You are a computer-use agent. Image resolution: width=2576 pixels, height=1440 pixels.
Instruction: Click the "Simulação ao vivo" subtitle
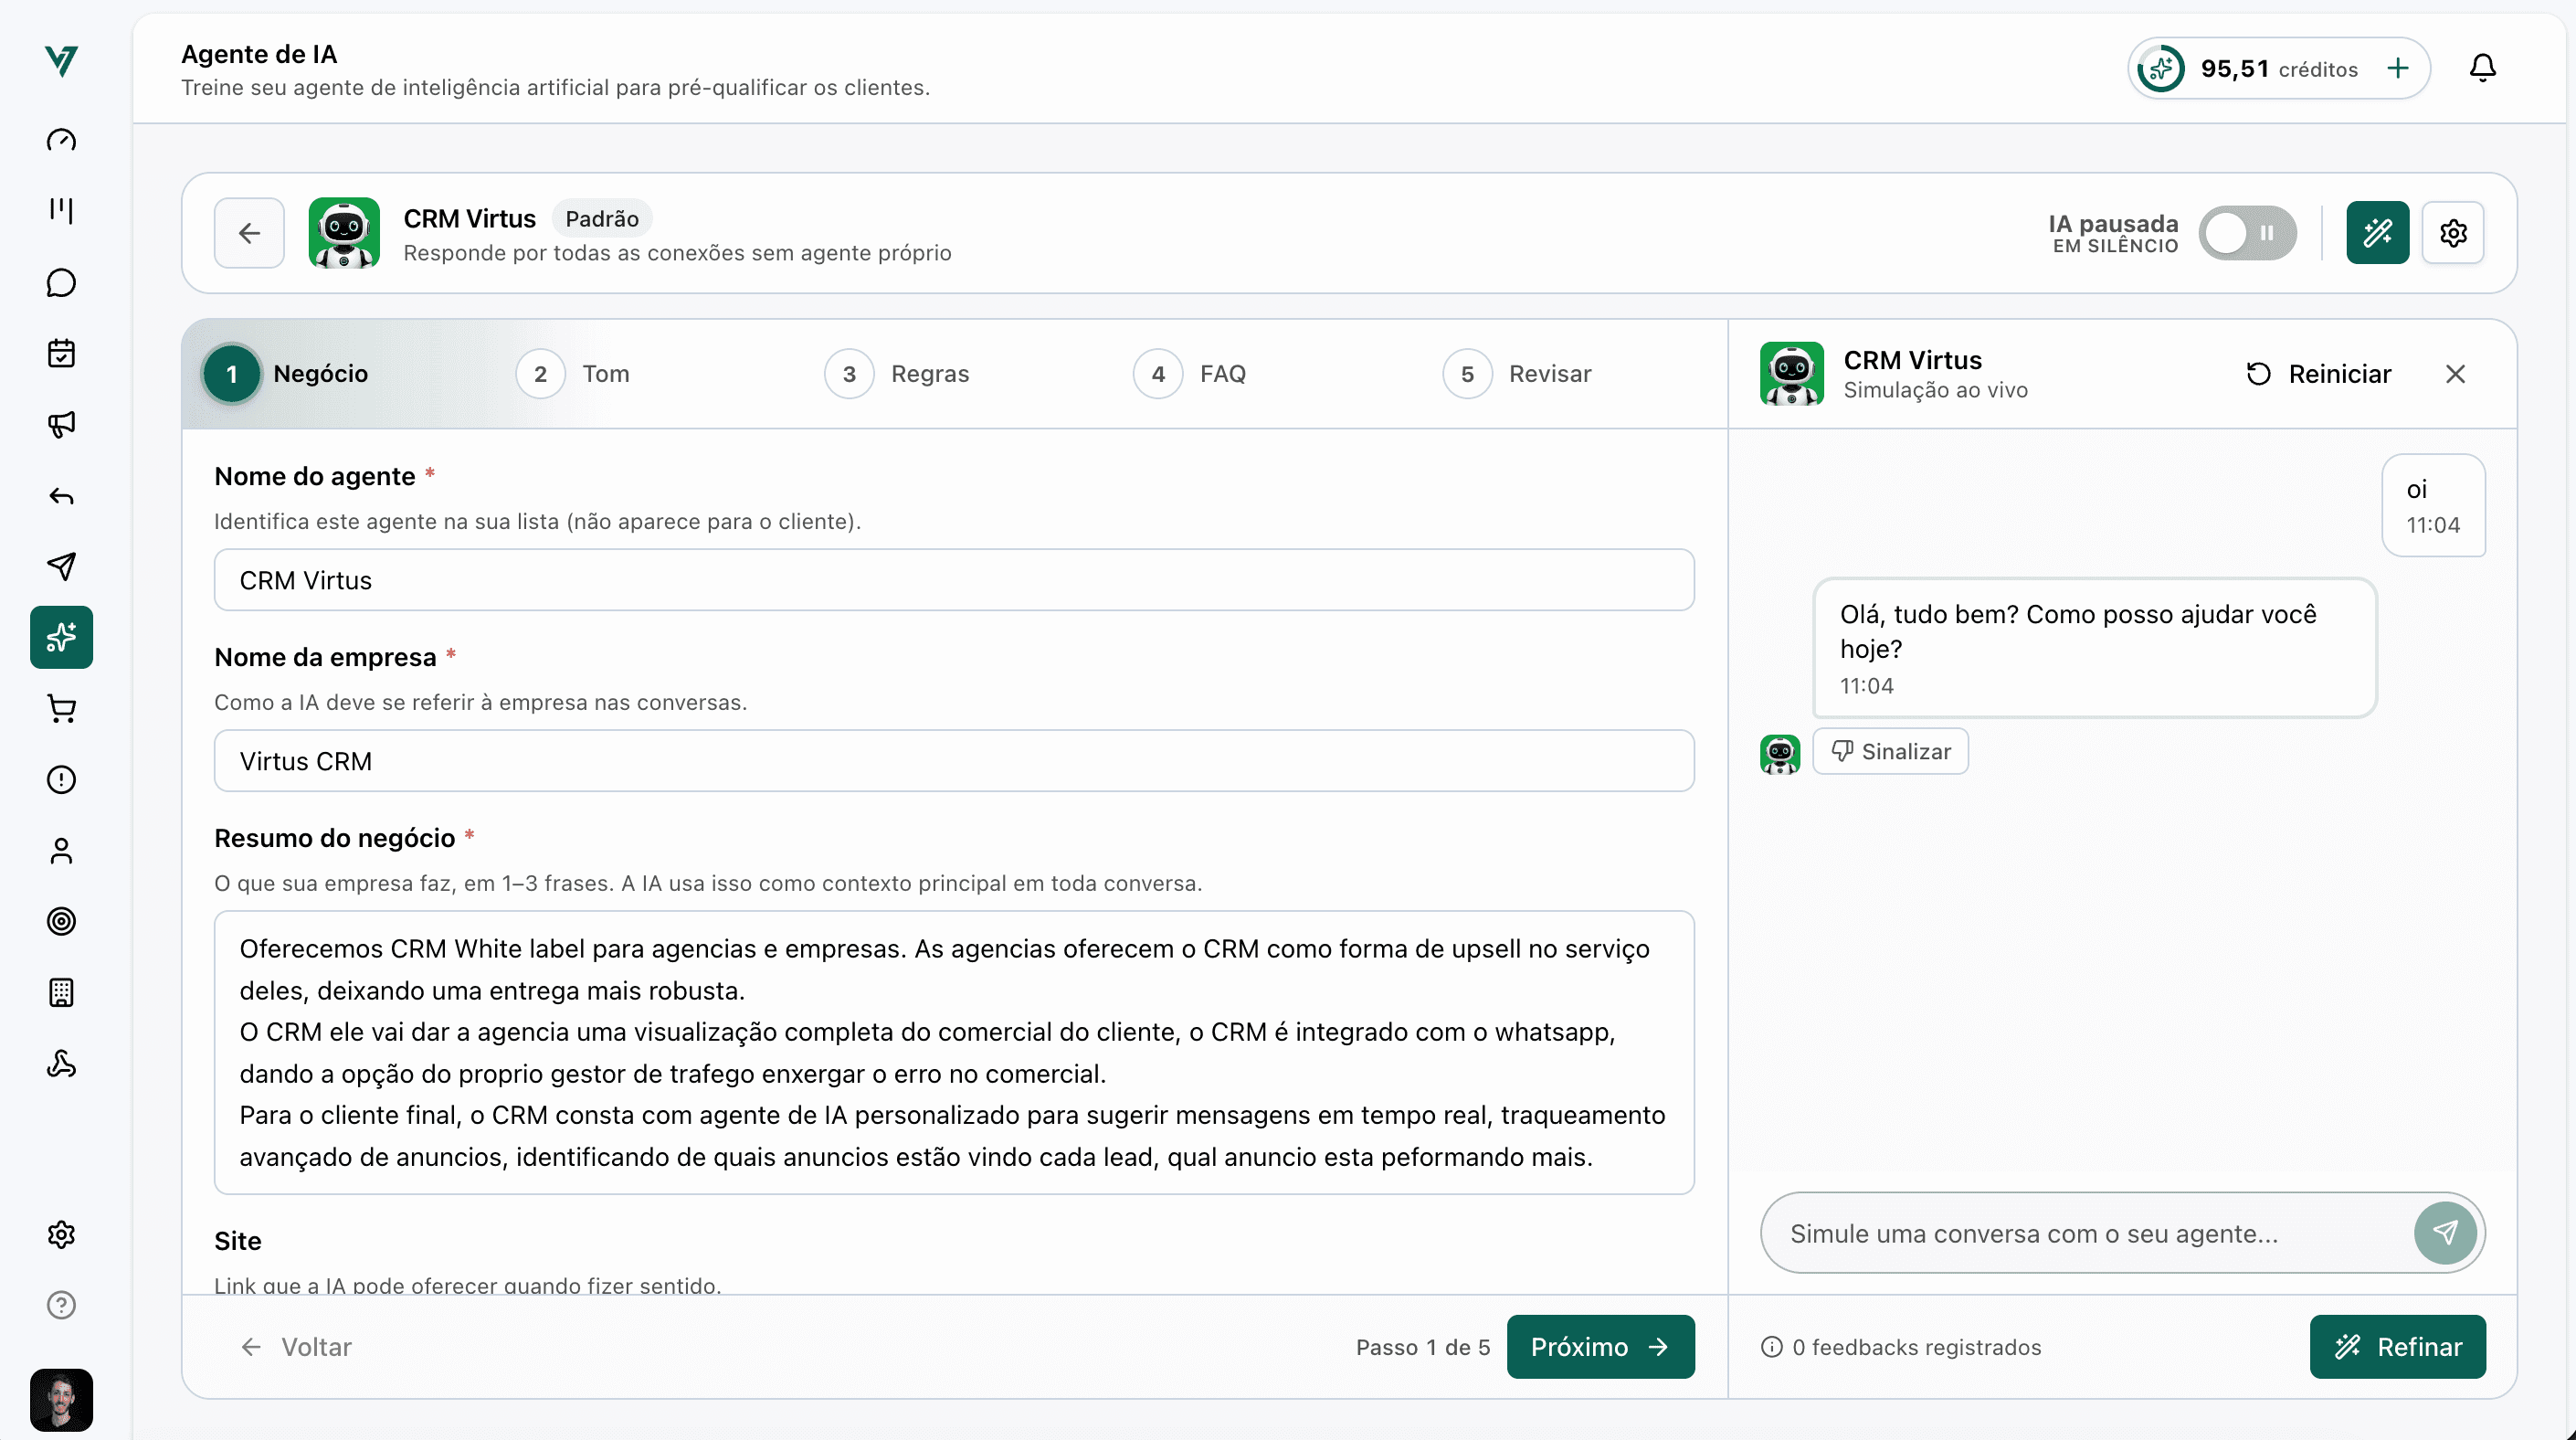coord(1935,391)
